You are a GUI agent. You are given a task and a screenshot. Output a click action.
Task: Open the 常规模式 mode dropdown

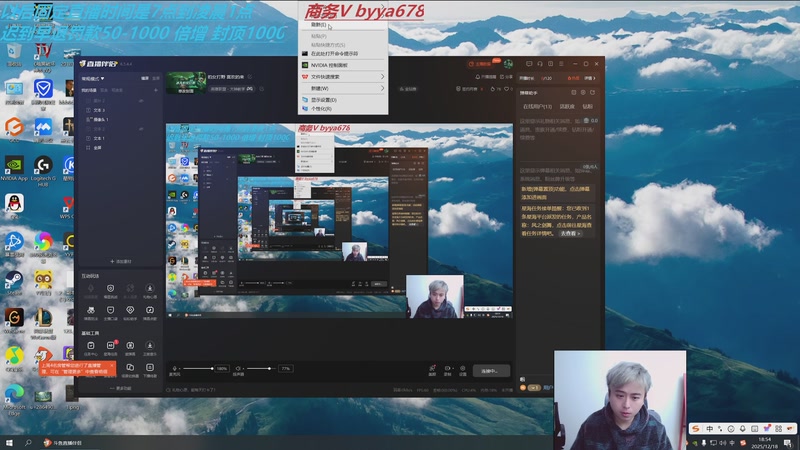93,79
